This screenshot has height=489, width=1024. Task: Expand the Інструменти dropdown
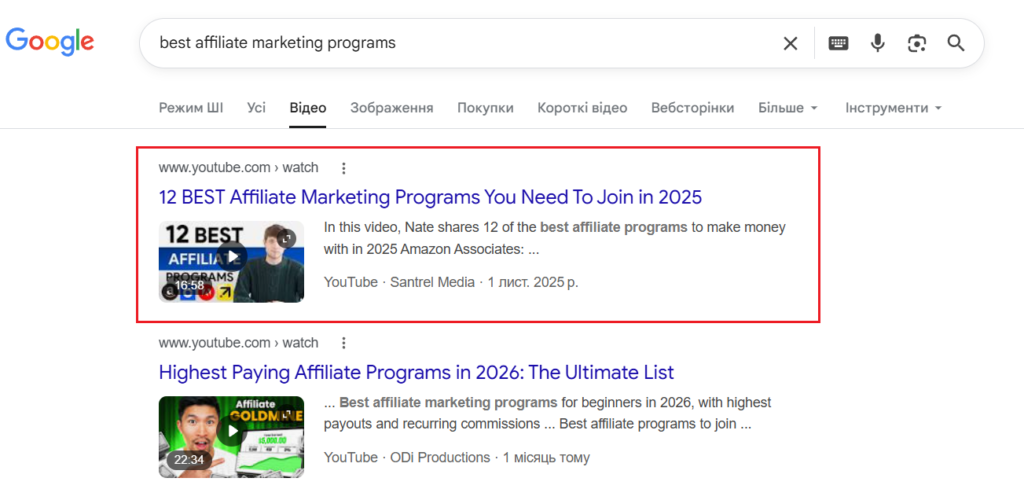coord(893,108)
